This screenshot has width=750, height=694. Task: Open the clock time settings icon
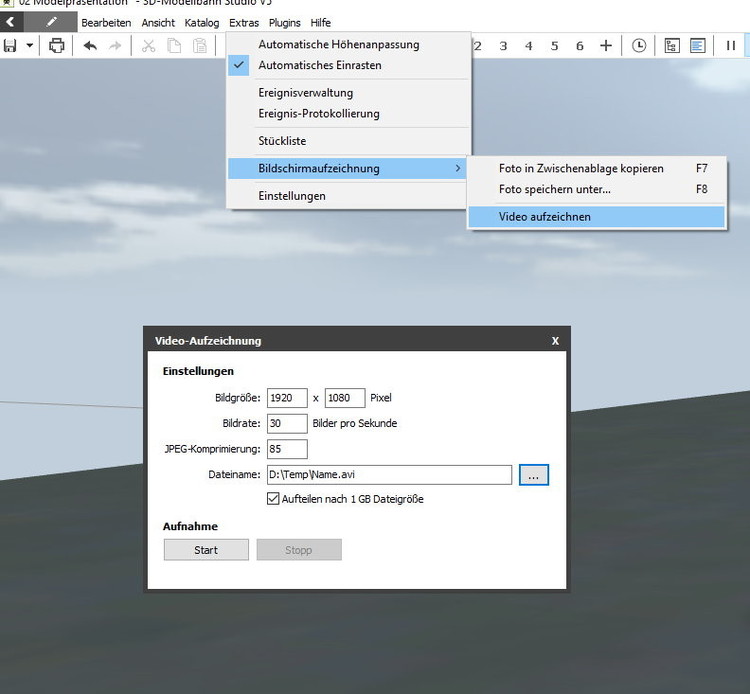639,46
